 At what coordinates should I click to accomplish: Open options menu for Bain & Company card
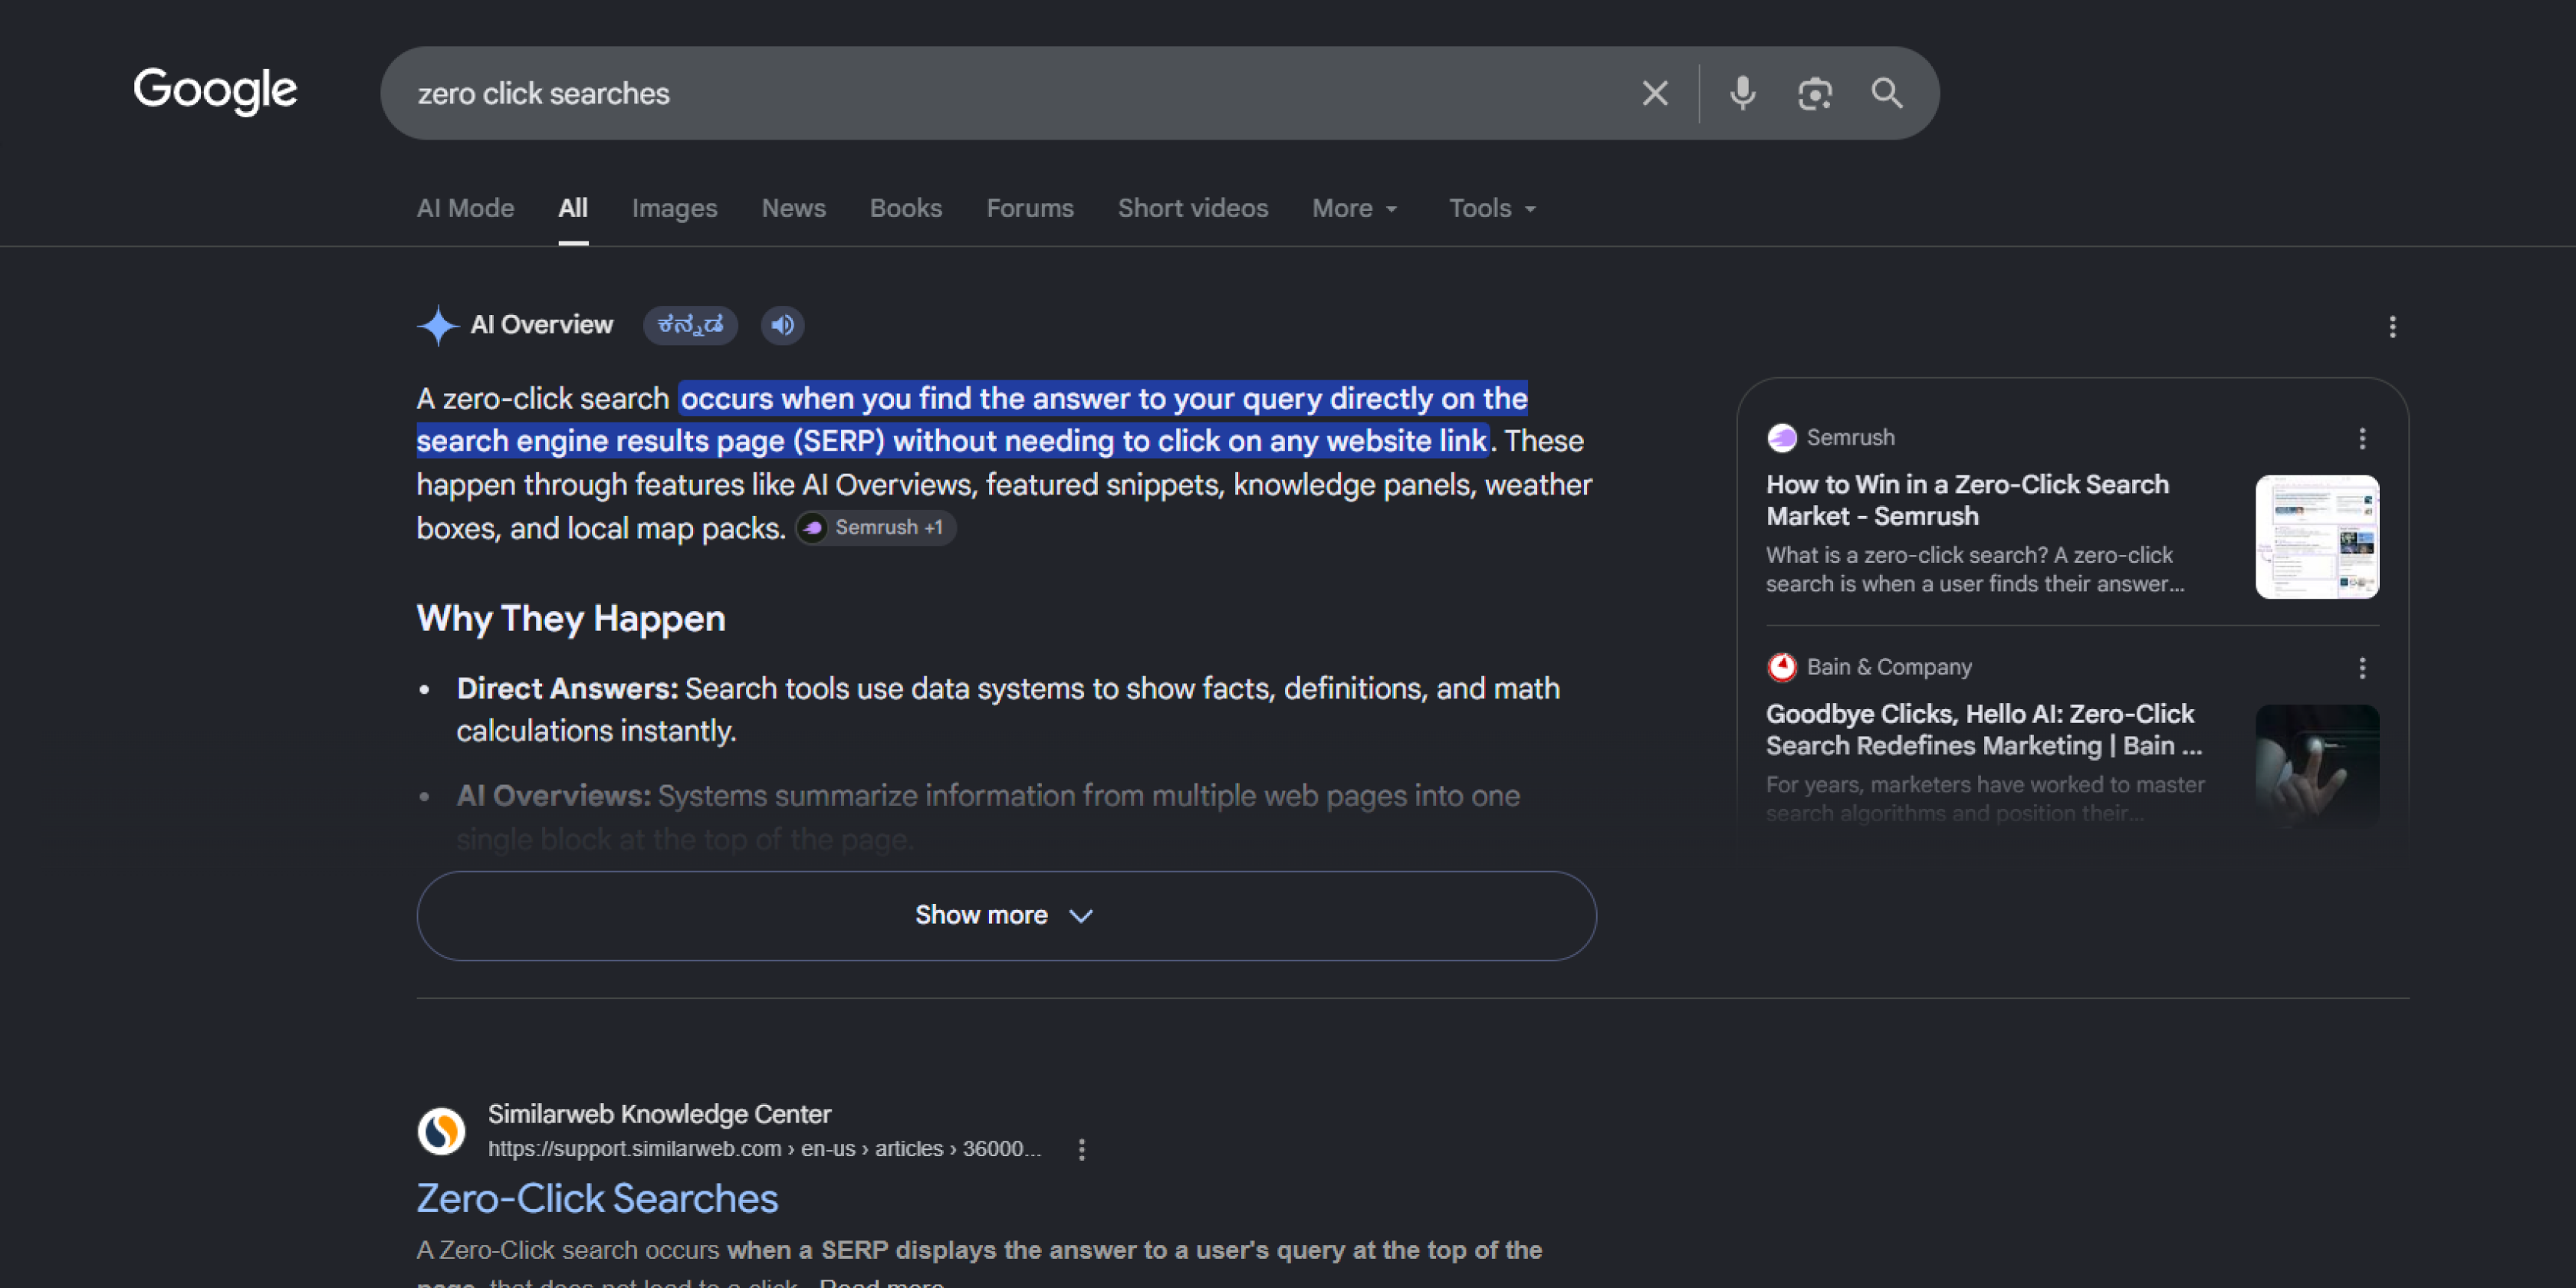(2362, 668)
